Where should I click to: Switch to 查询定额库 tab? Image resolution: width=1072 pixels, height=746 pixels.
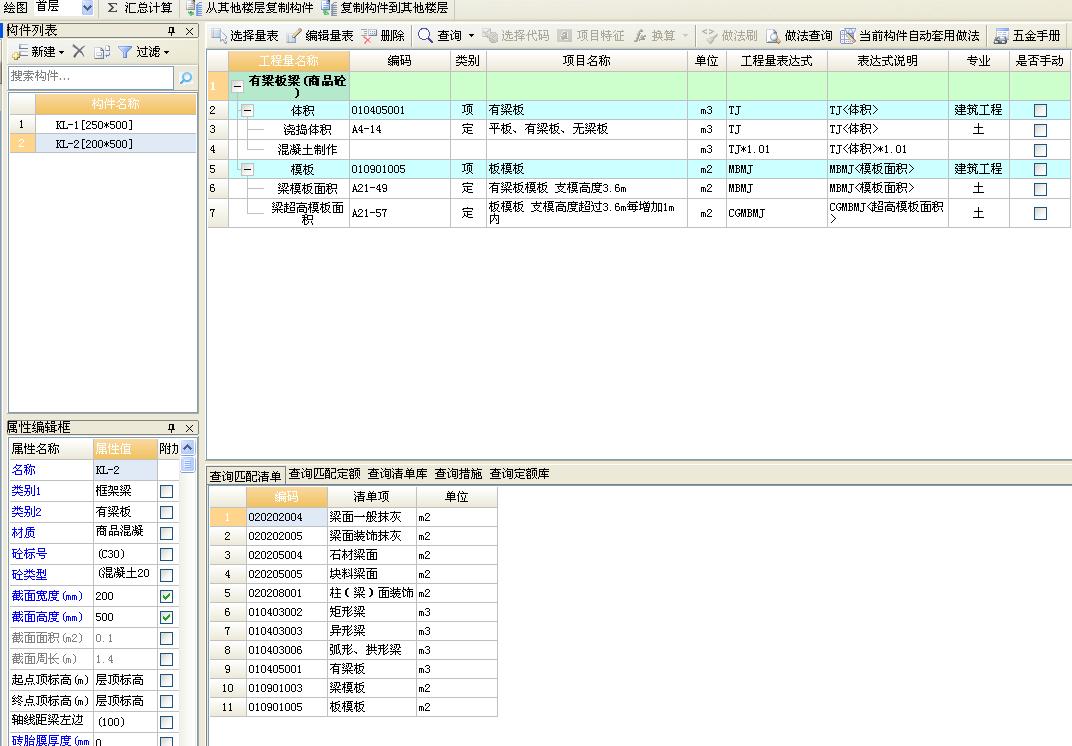coord(519,473)
